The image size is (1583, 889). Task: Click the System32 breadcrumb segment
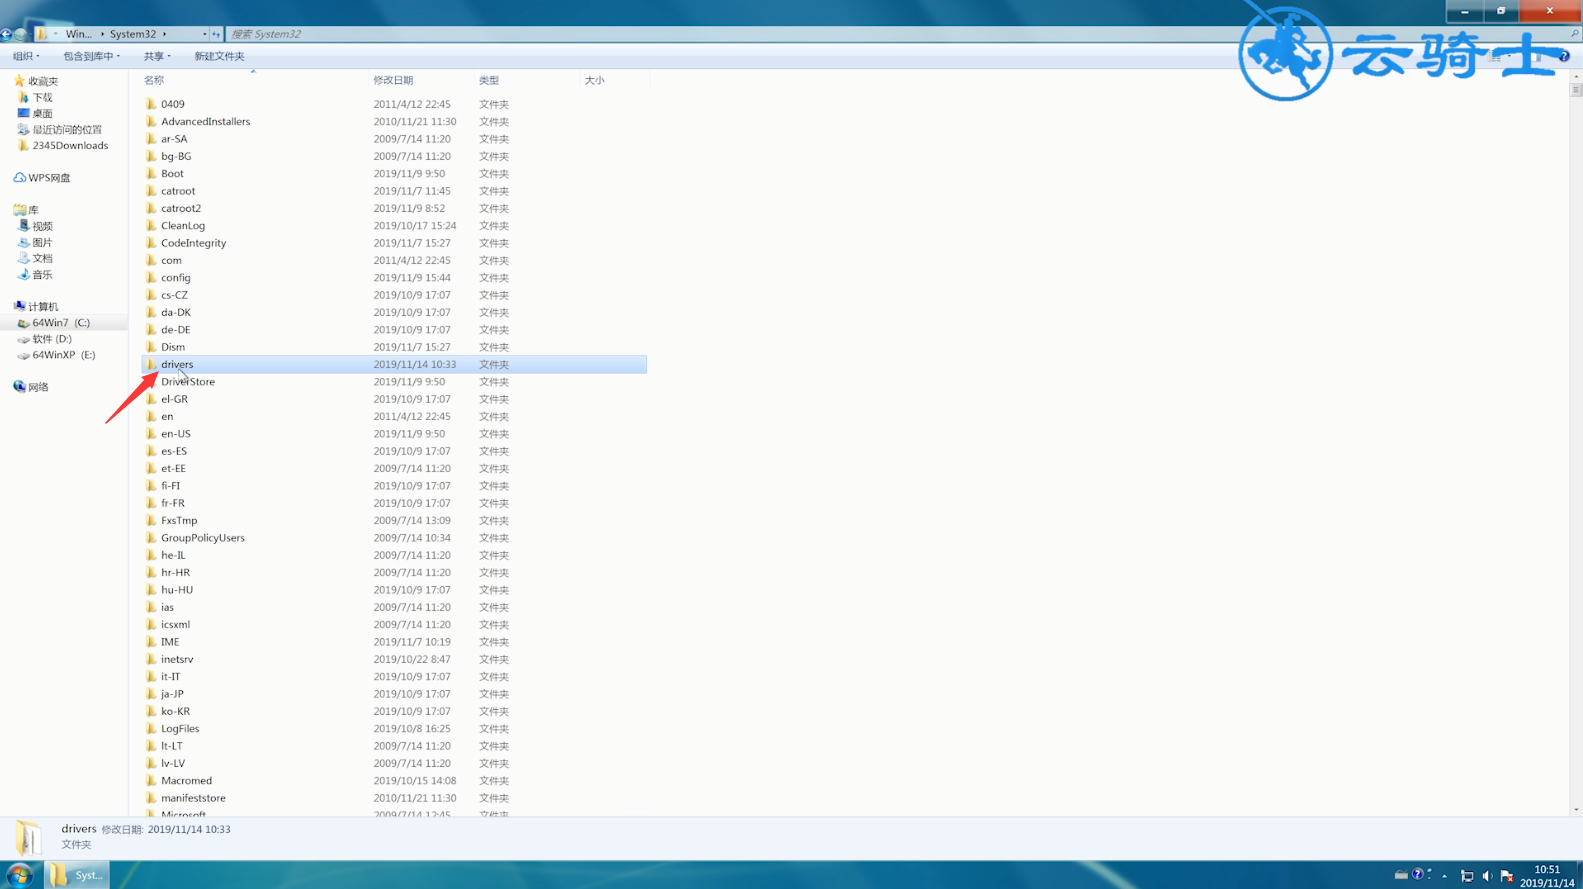coord(133,34)
